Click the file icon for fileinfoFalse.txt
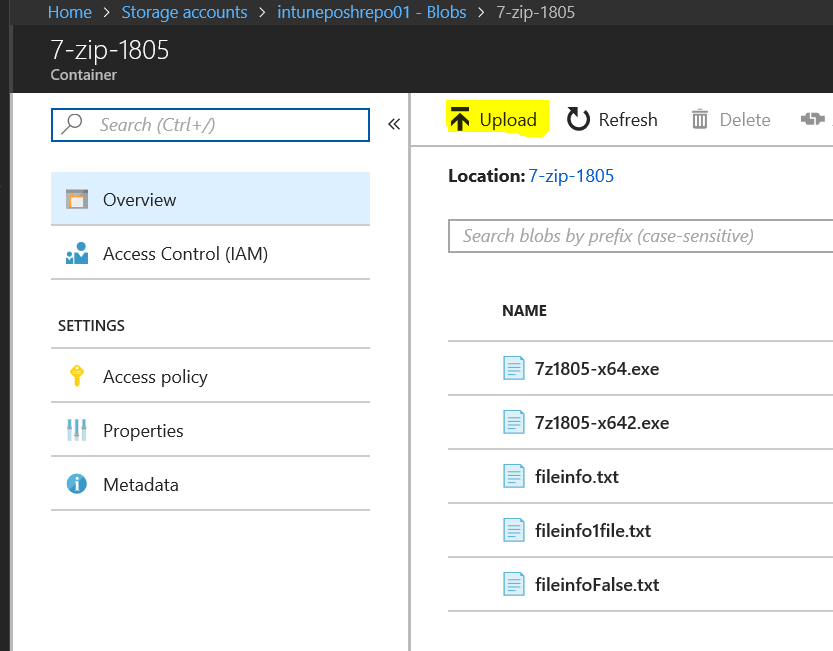Viewport: 833px width, 651px height. coord(514,584)
